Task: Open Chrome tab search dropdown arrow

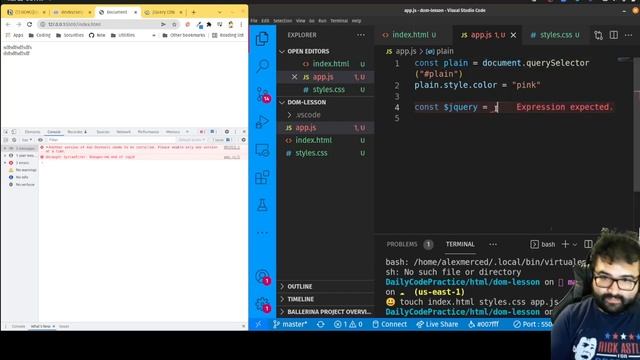Action: [220, 12]
